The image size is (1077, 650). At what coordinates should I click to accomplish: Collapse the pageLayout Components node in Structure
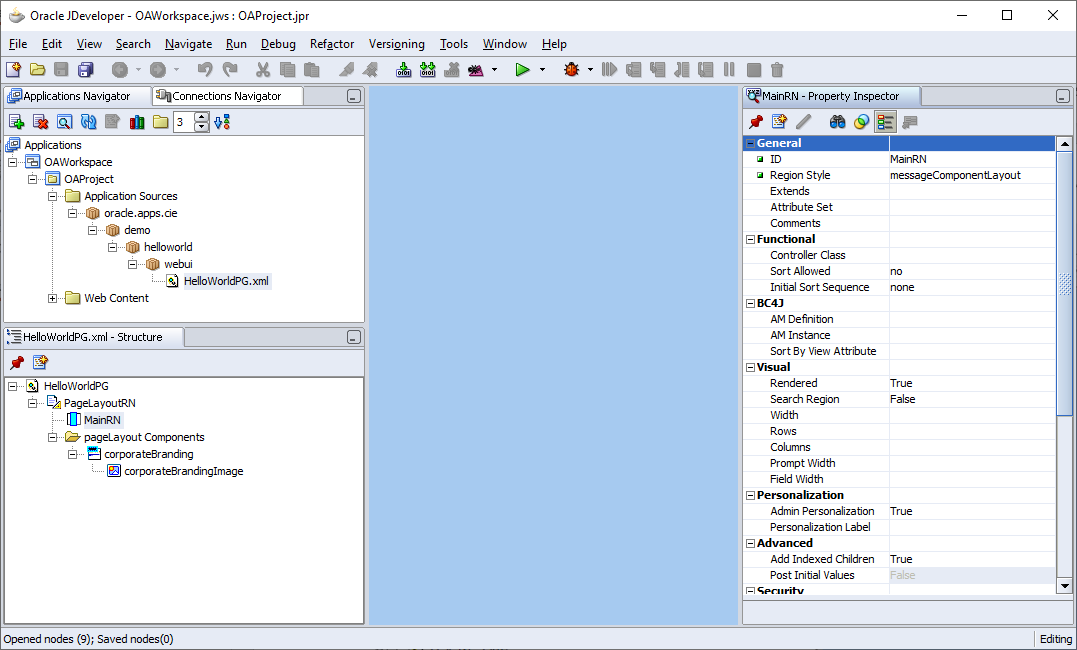point(52,437)
